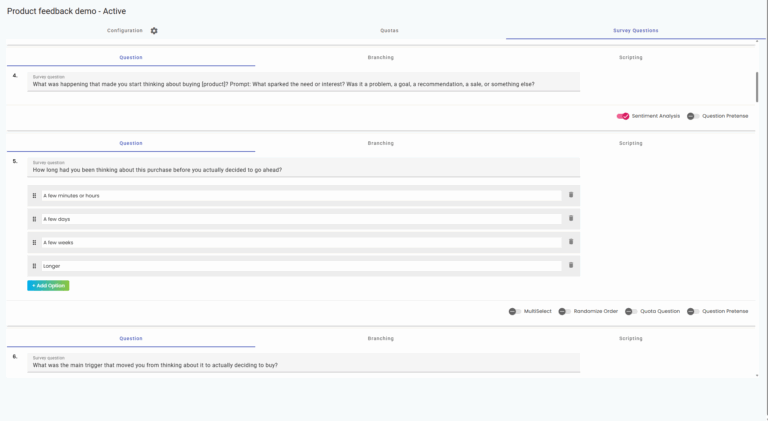Click trash icon for "A few weeks"
The width and height of the screenshot is (768, 421).
(x=571, y=242)
